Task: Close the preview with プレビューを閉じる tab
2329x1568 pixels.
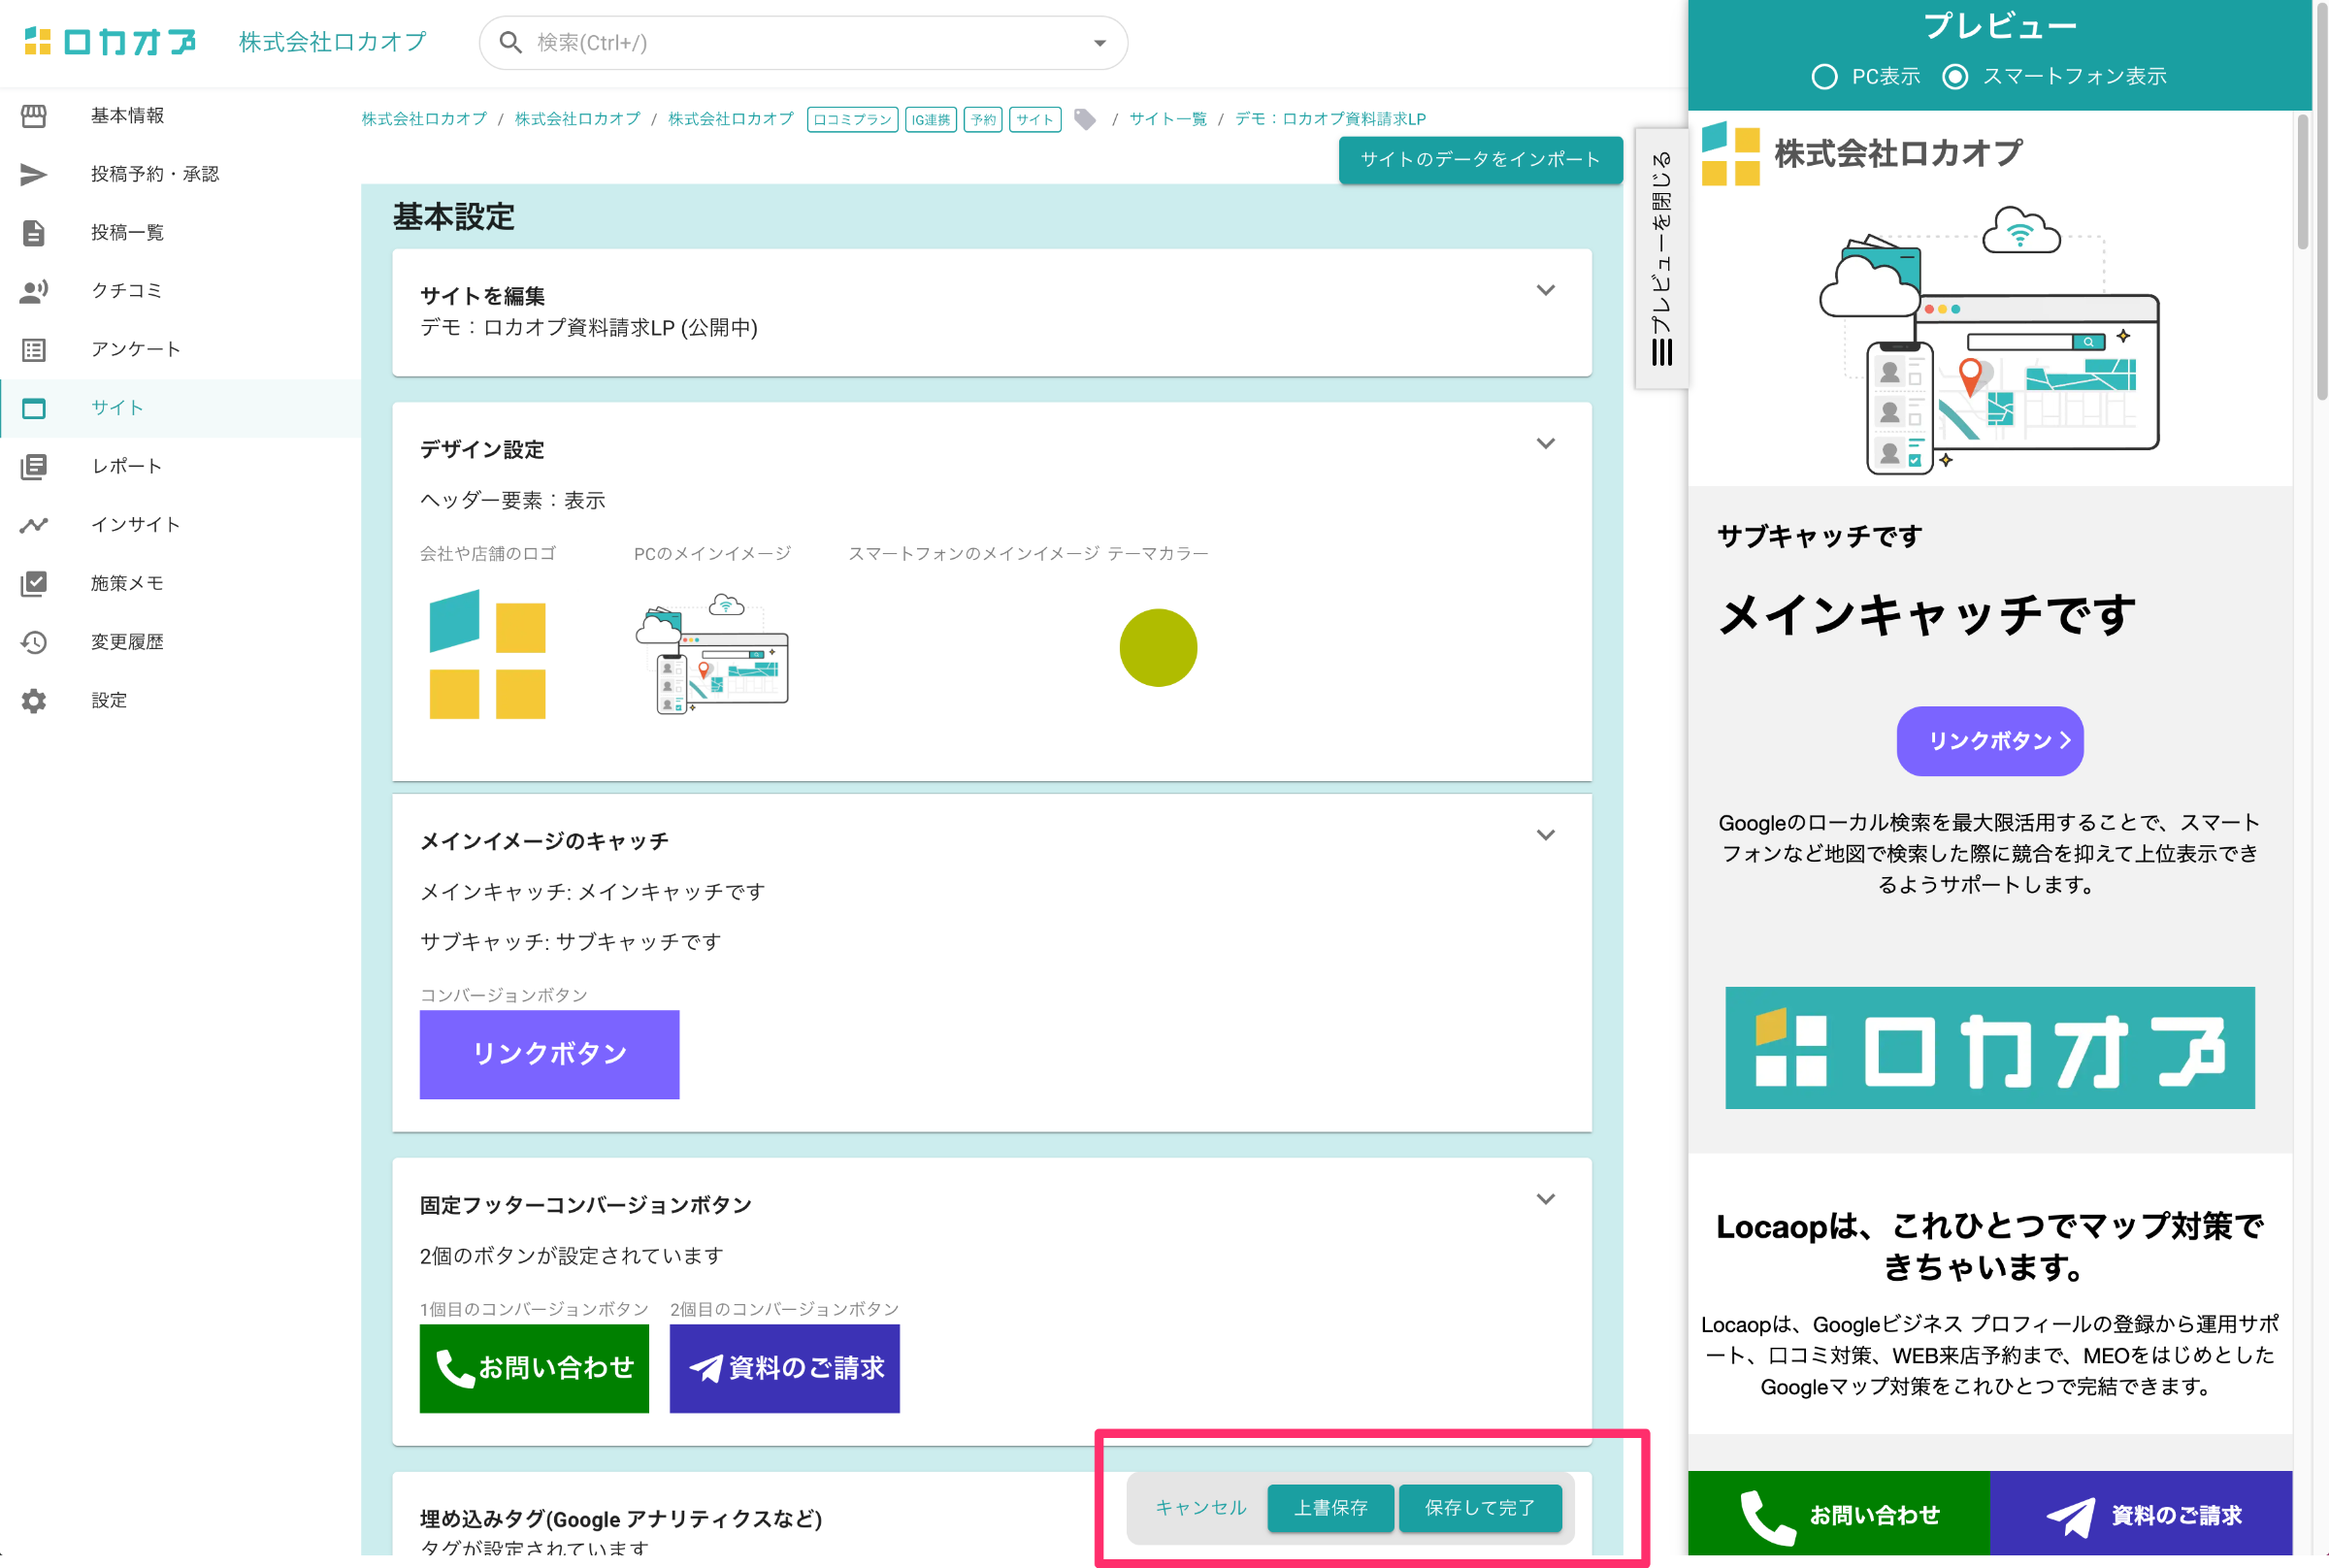Action: tap(1661, 258)
